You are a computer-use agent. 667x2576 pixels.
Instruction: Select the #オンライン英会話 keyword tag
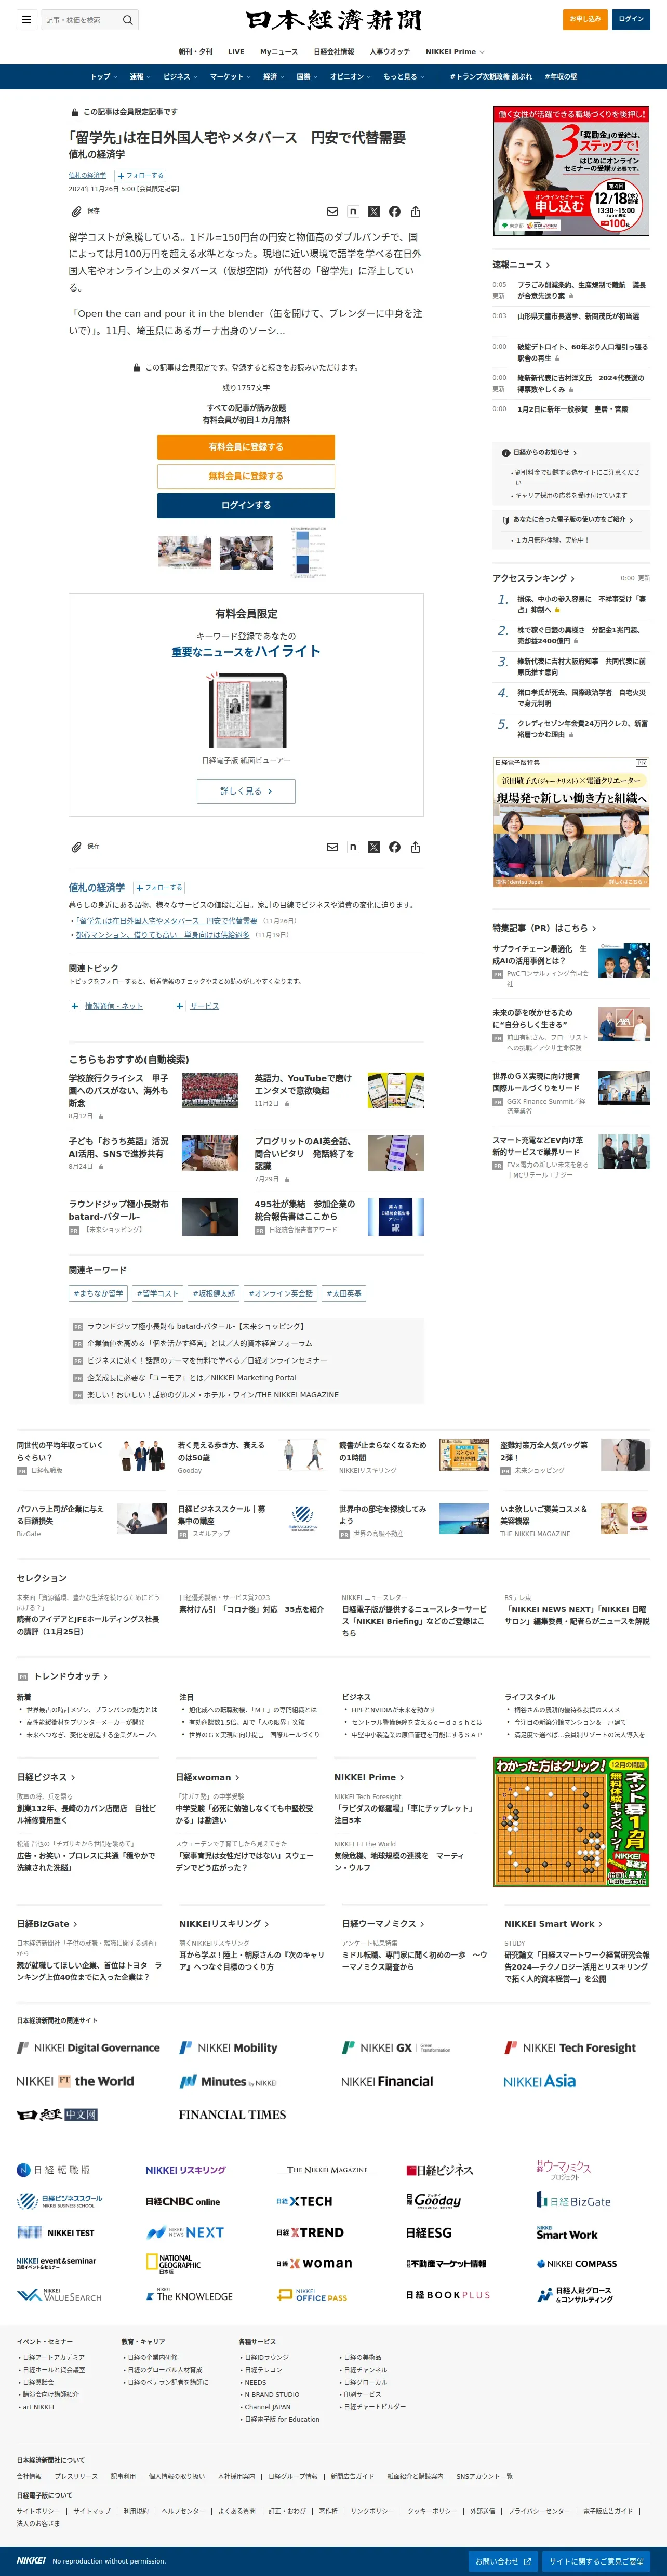coord(281,1293)
